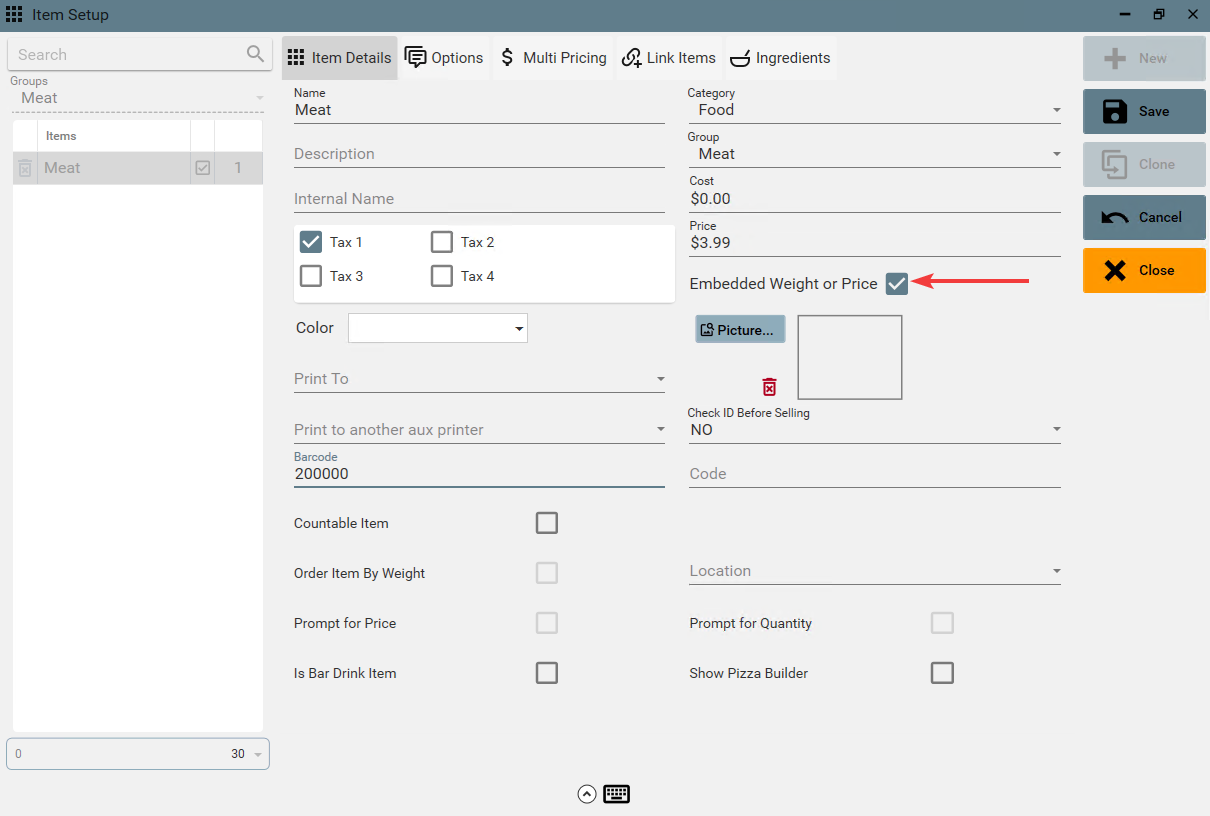Expand the Location dropdown
Image resolution: width=1210 pixels, height=816 pixels.
874,571
